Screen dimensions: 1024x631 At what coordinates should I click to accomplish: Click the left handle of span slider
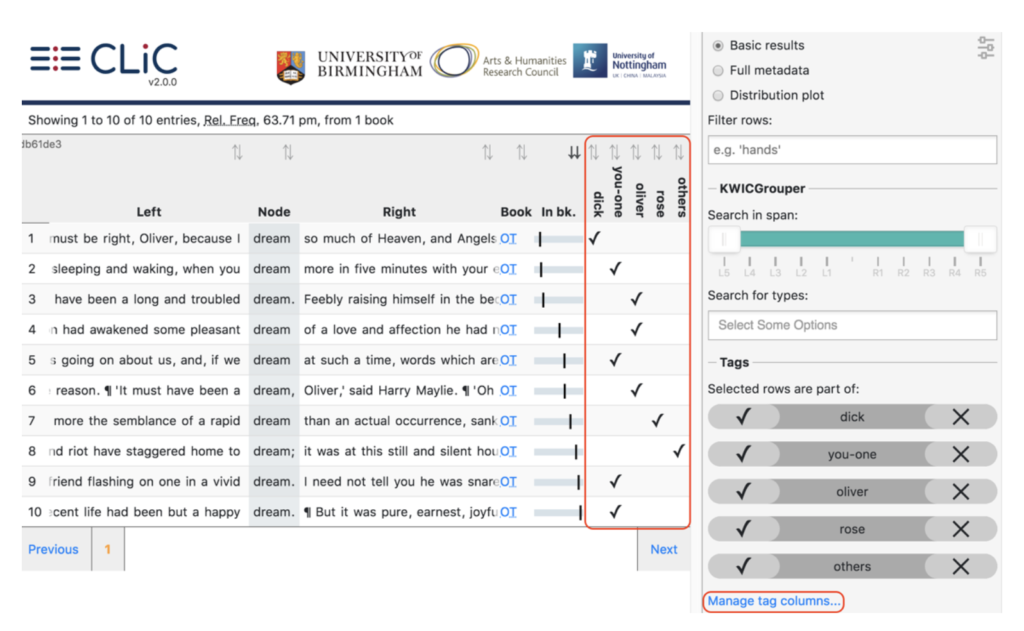point(725,239)
